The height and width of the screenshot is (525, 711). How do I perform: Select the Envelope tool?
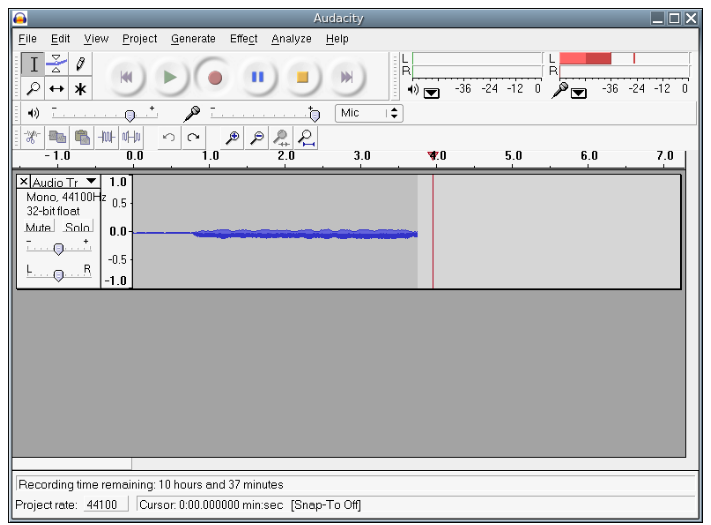pos(57,64)
